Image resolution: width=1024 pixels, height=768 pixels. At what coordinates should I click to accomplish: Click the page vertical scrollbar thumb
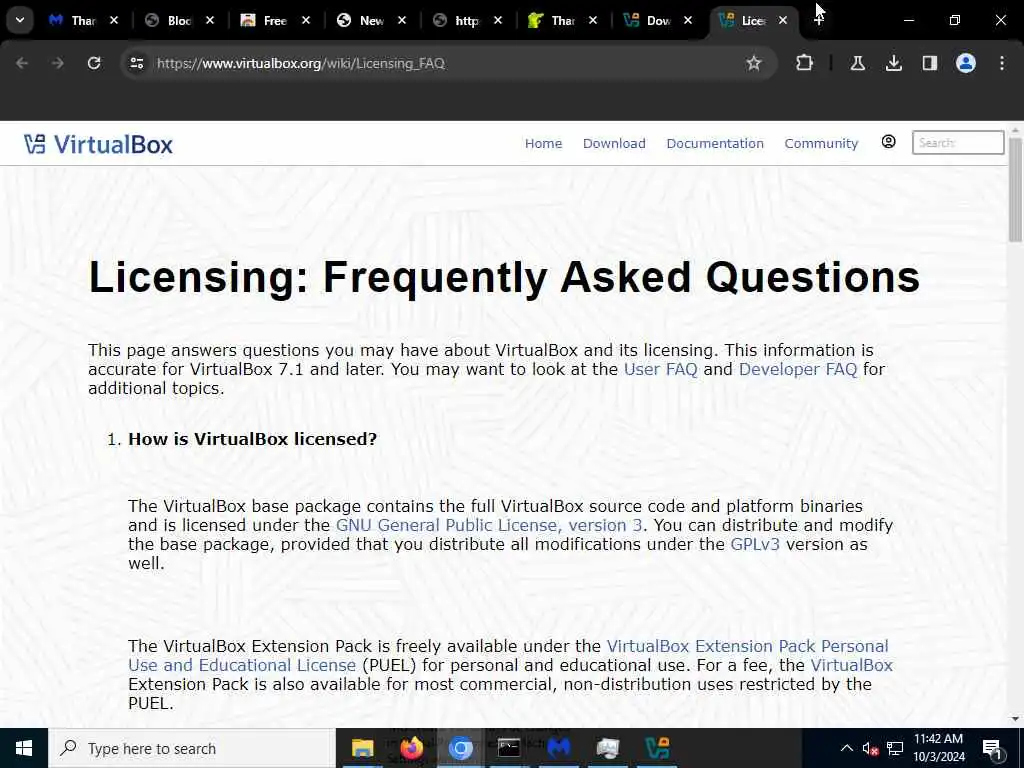click(1016, 189)
